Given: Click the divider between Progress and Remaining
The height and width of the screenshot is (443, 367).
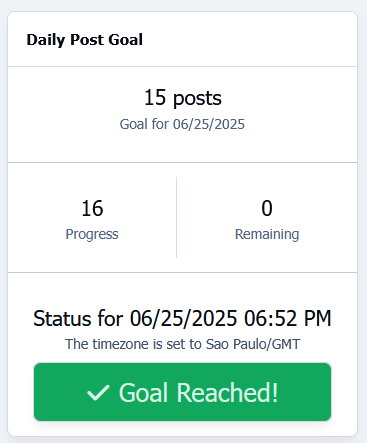Looking at the screenshot, I should click(176, 217).
